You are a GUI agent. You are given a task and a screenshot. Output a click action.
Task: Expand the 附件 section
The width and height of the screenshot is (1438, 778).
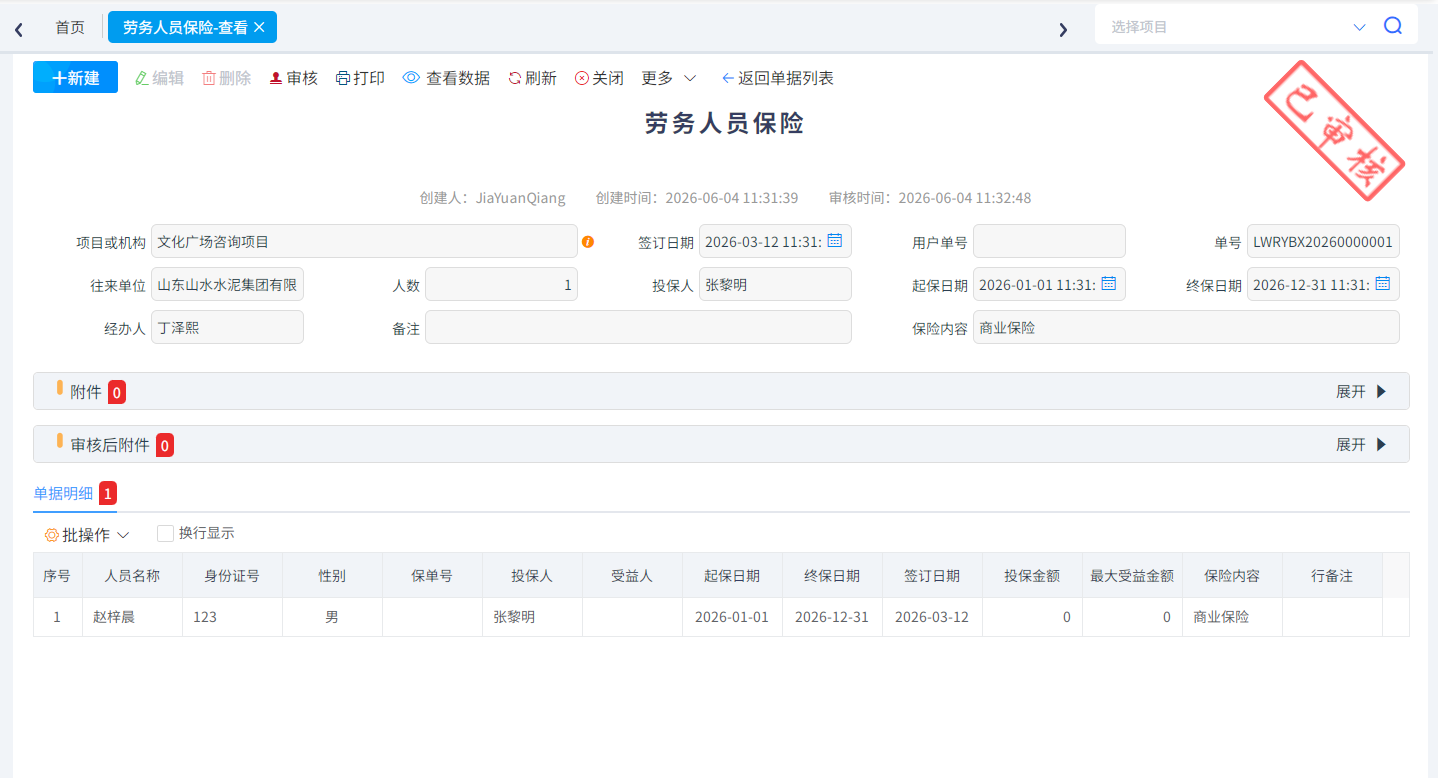pos(1361,391)
